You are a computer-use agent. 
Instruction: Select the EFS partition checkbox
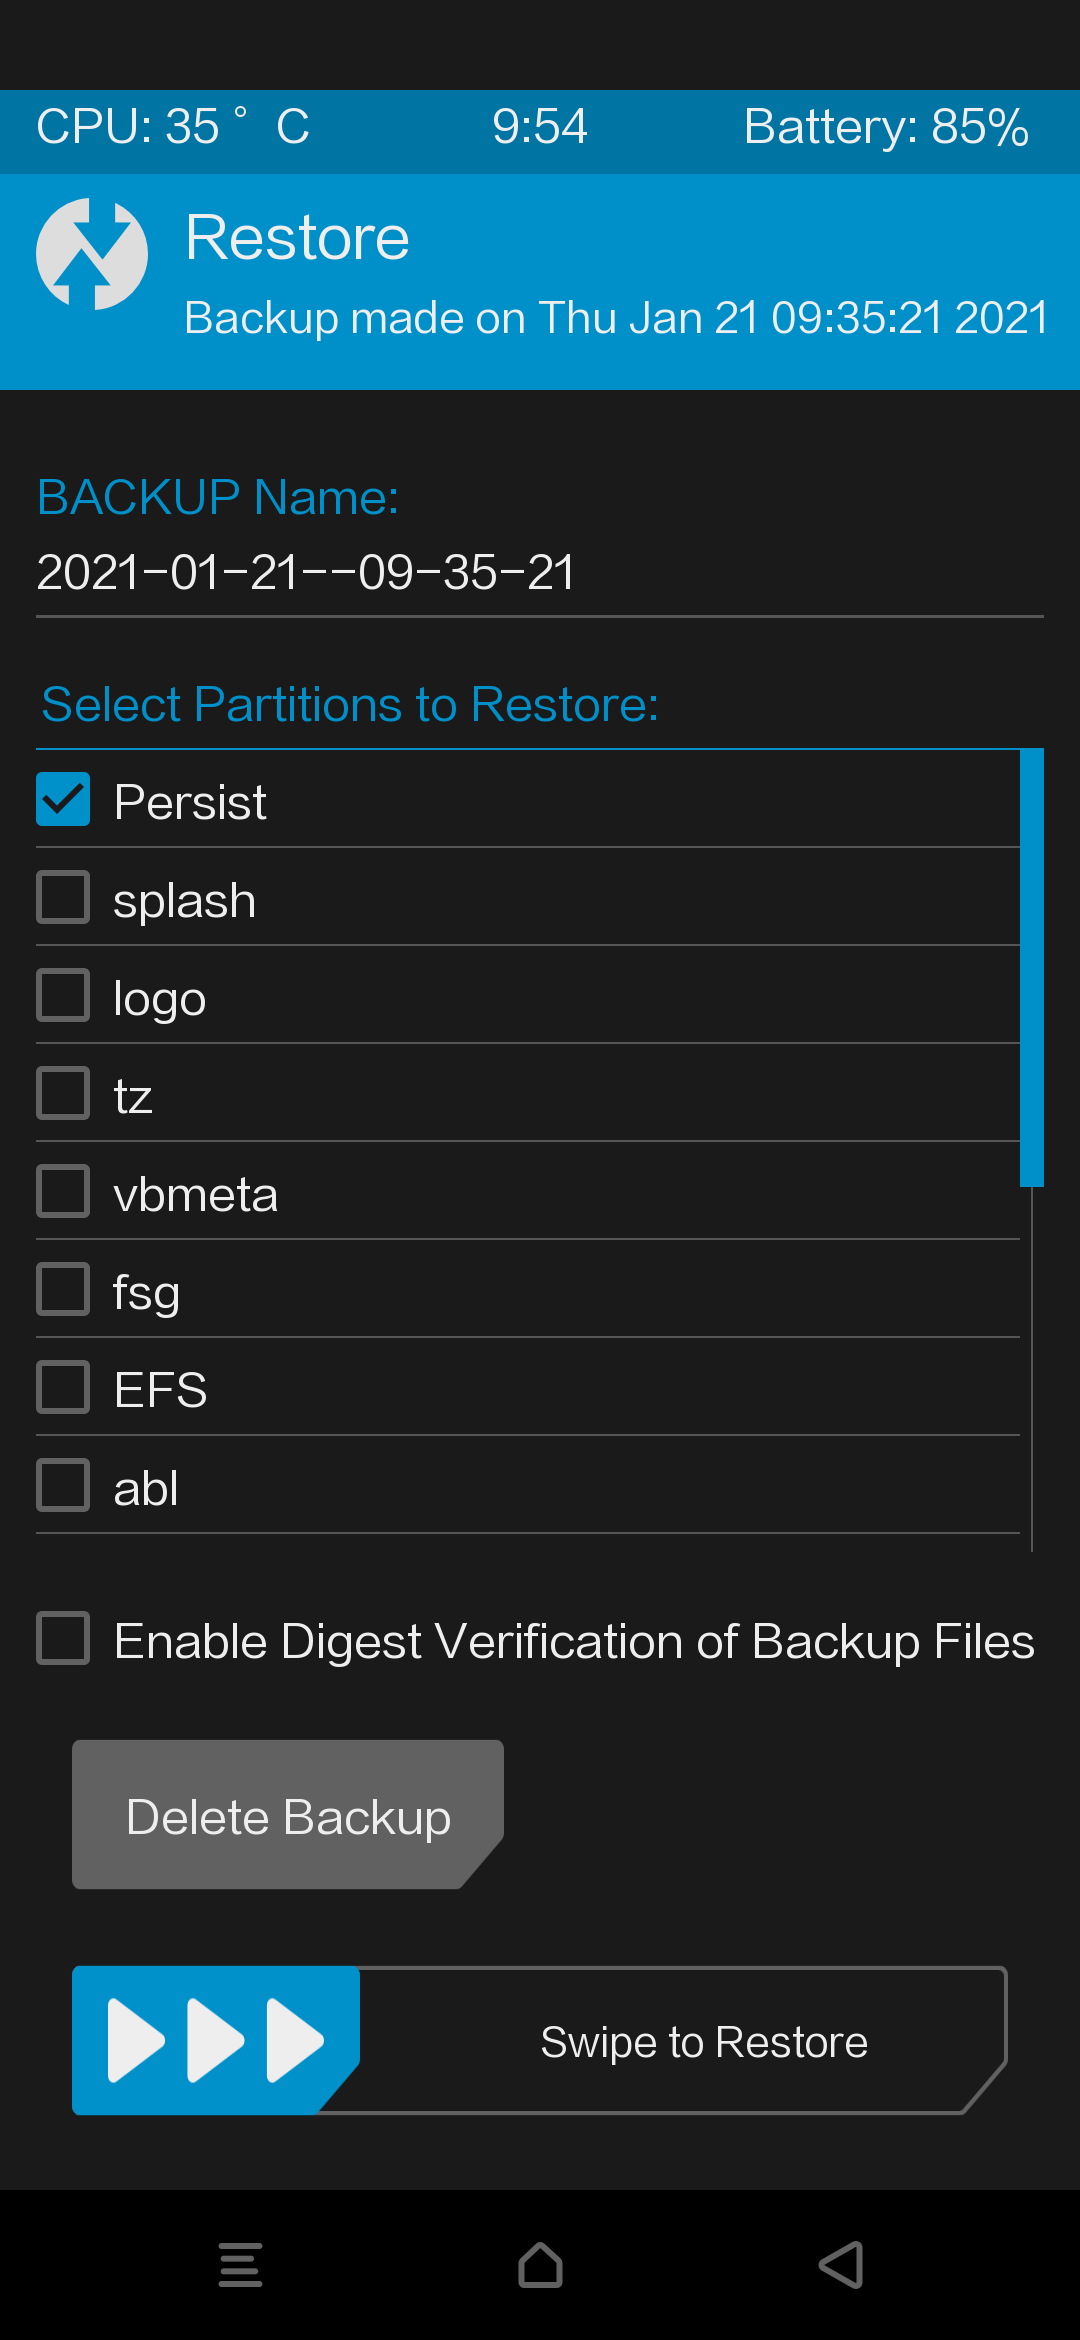tap(63, 1387)
